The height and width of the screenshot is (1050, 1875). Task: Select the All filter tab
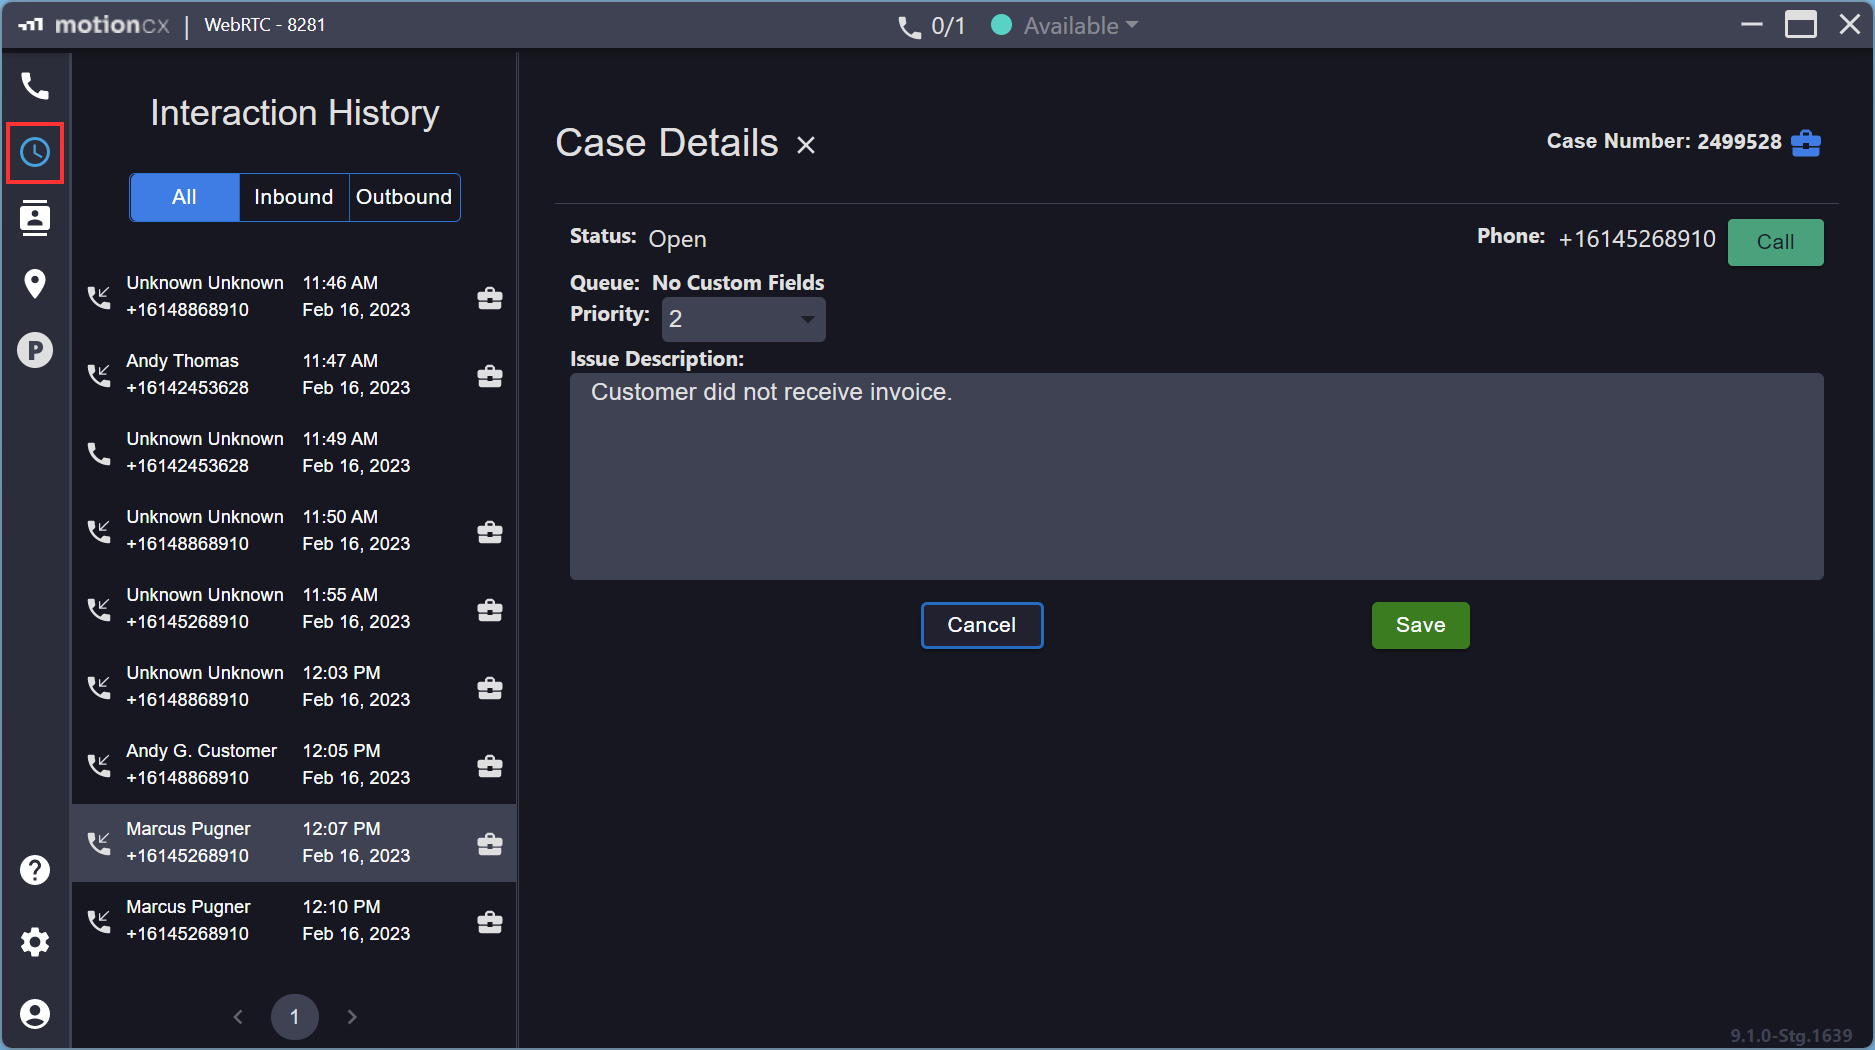tap(185, 197)
